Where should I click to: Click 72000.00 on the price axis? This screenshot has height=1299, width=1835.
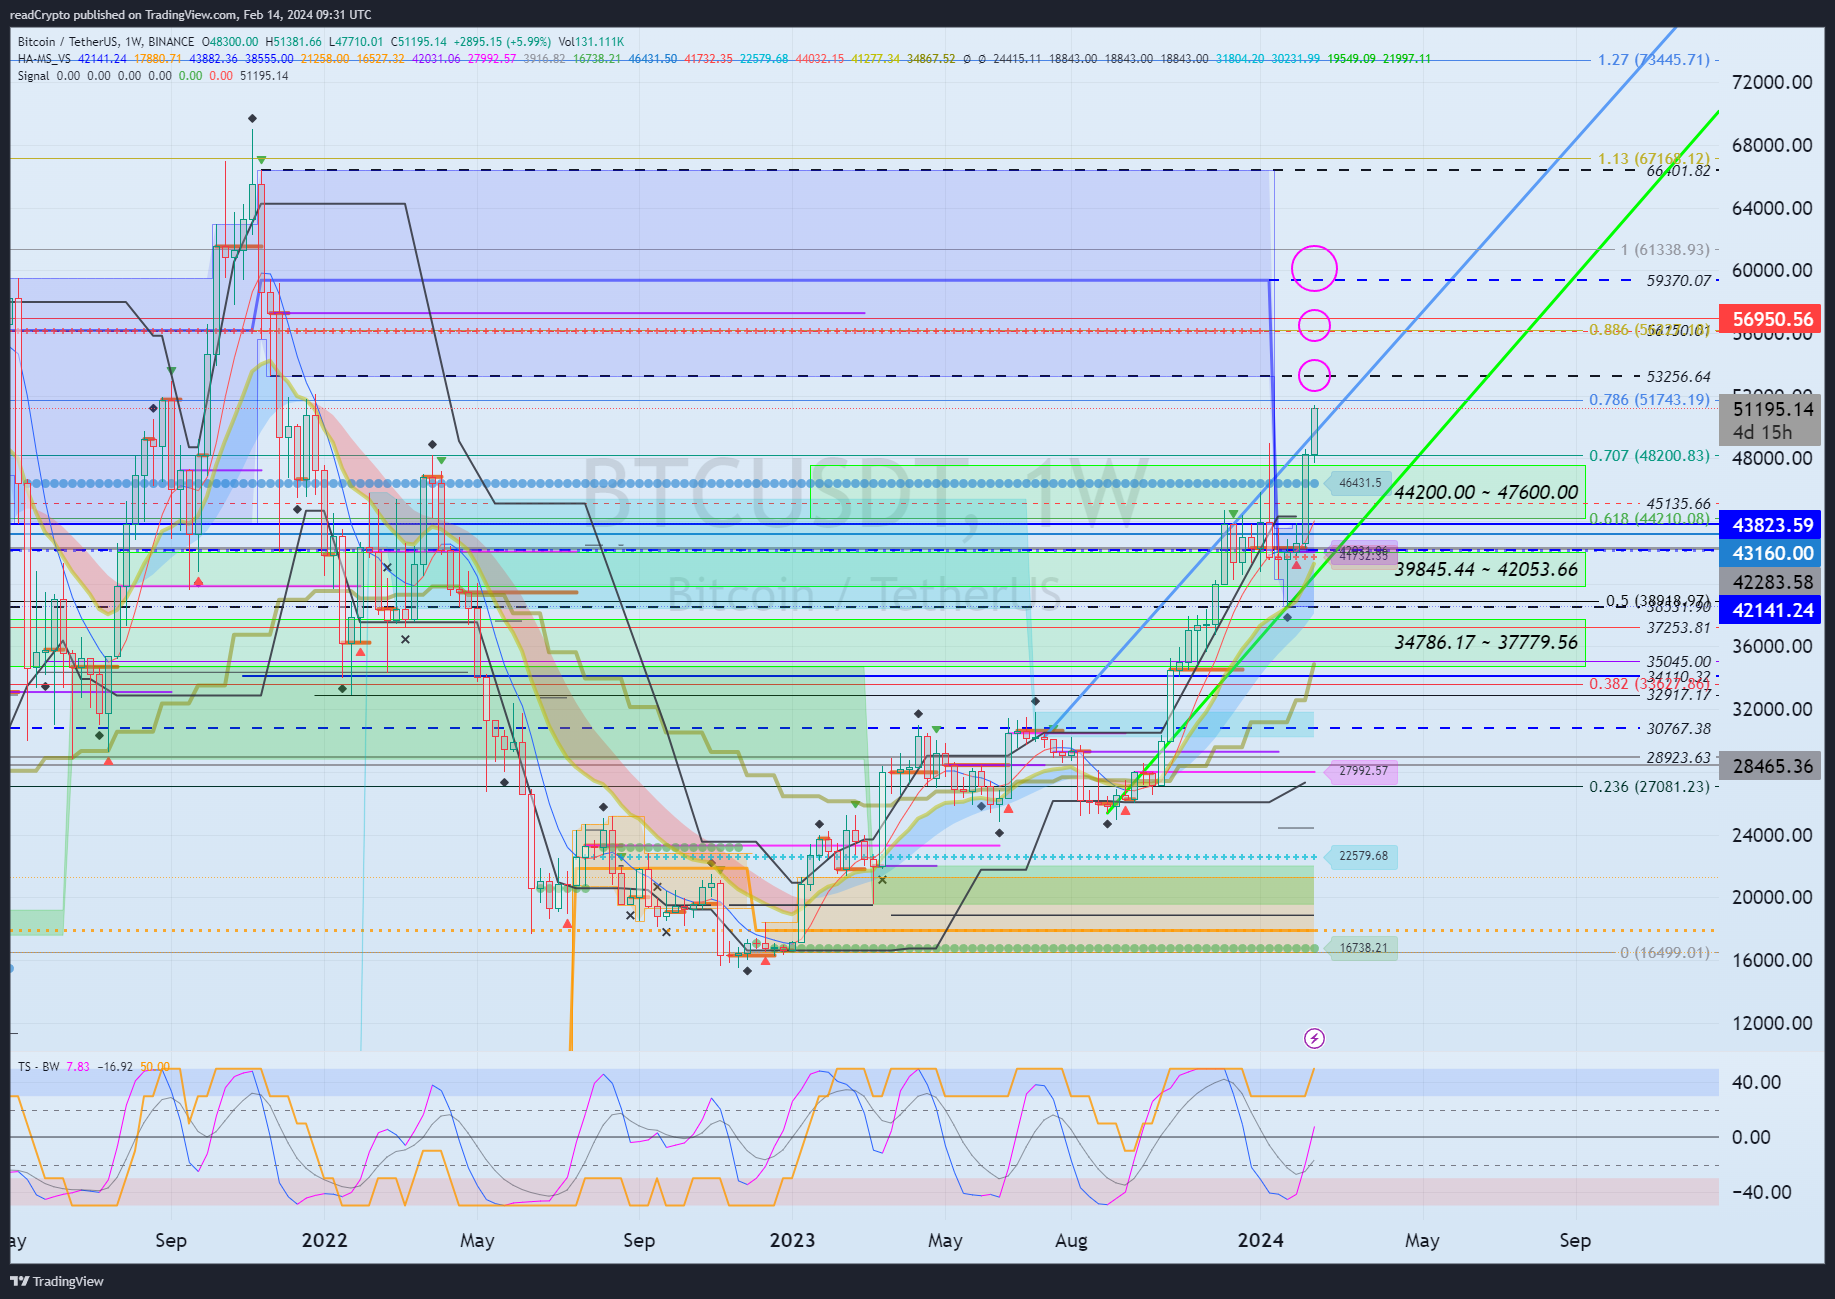(x=1772, y=82)
